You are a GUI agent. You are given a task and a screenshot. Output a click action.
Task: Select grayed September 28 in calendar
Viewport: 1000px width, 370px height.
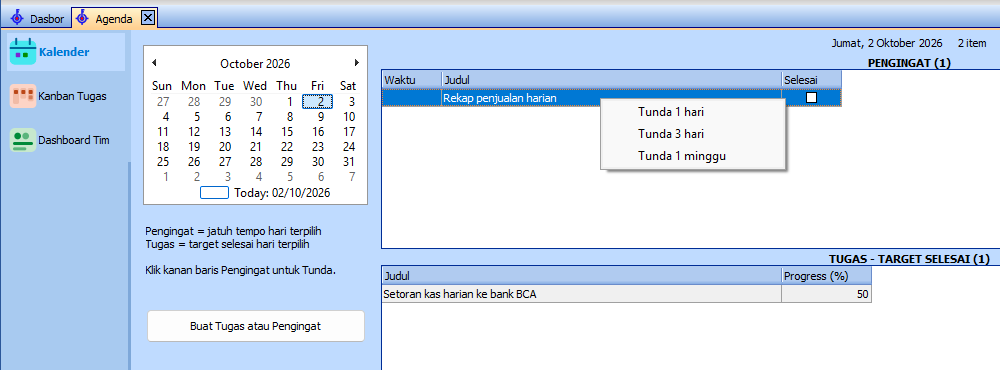[x=194, y=101]
